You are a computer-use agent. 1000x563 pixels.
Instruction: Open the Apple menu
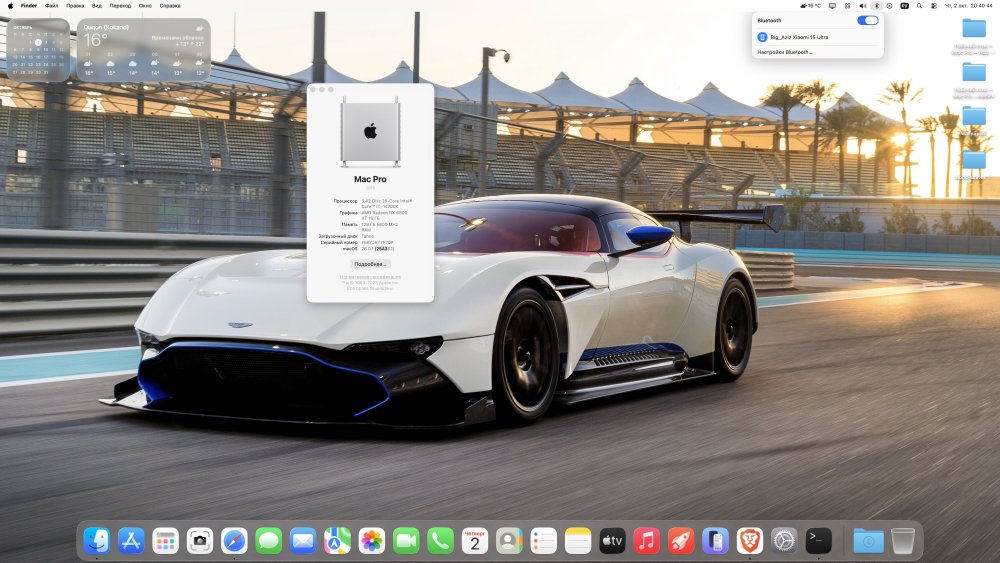coord(10,6)
